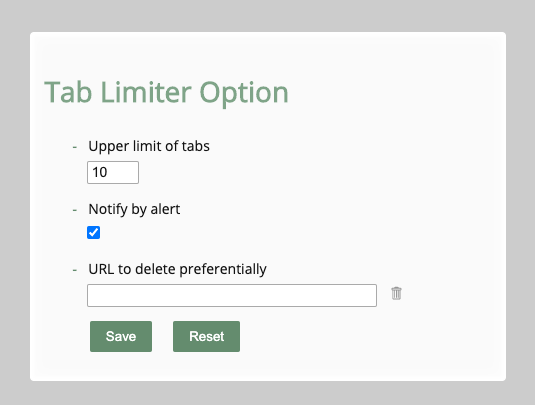This screenshot has height=405, width=535.
Task: Click the empty URL text field
Action: click(x=232, y=295)
